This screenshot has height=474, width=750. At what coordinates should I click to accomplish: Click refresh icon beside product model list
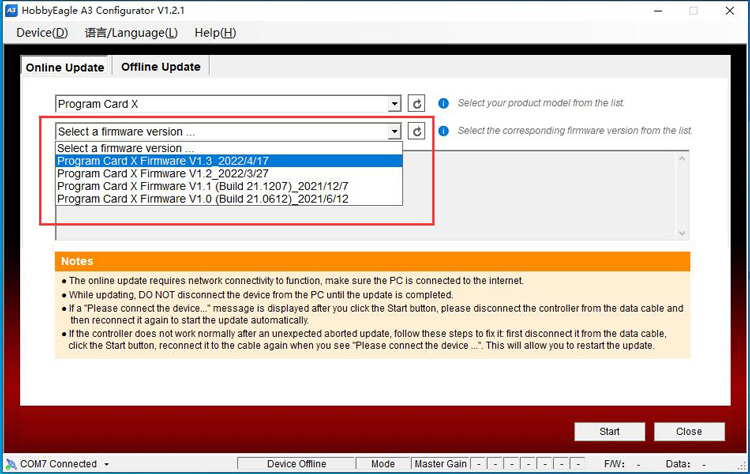pyautogui.click(x=417, y=104)
